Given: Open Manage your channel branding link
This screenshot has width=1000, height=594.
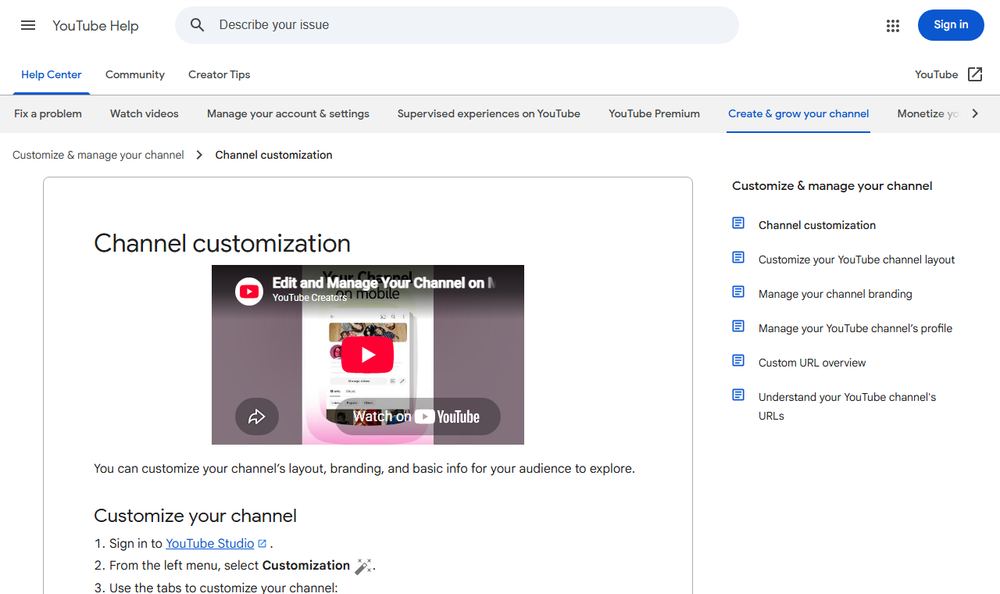Looking at the screenshot, I should 835,294.
